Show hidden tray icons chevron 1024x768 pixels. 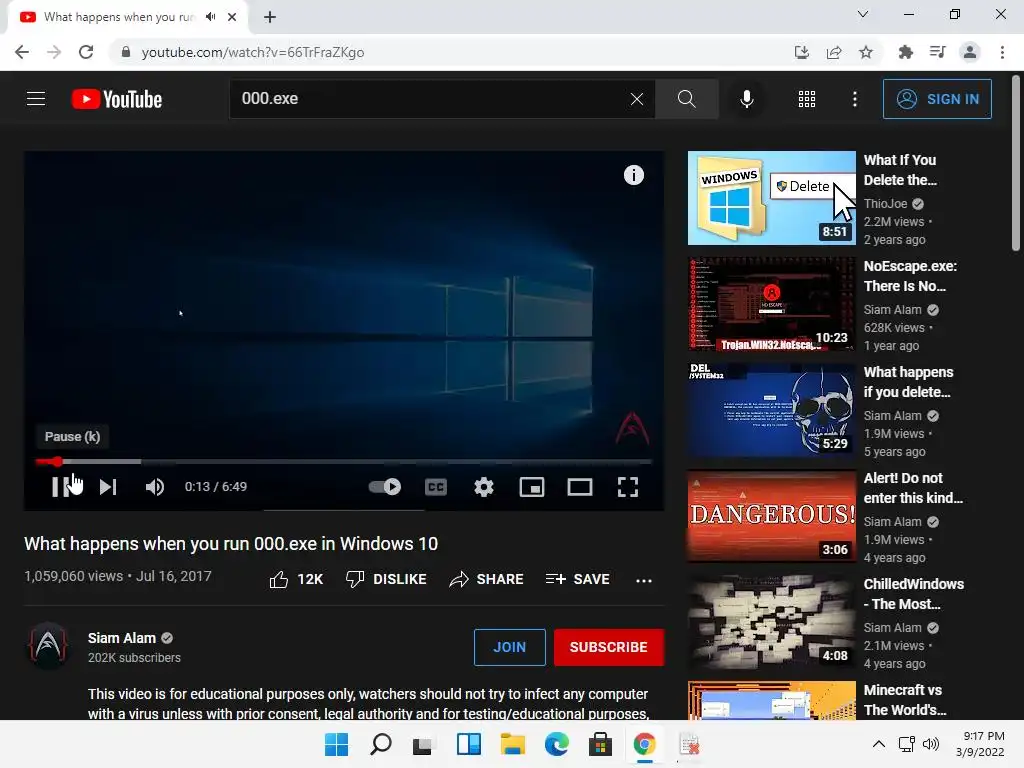879,744
